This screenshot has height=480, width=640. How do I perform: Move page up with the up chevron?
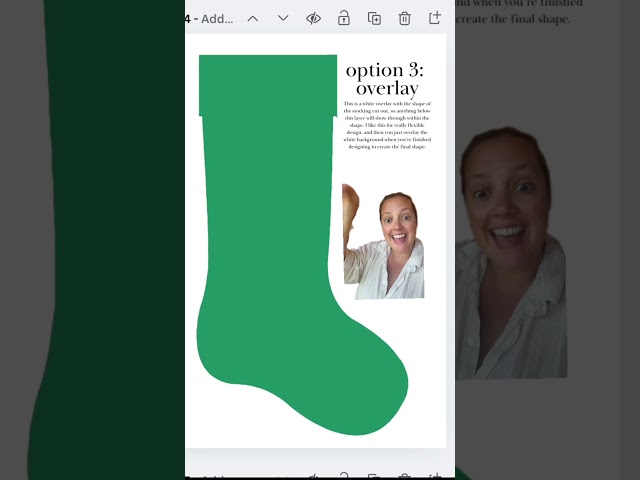pyautogui.click(x=253, y=19)
